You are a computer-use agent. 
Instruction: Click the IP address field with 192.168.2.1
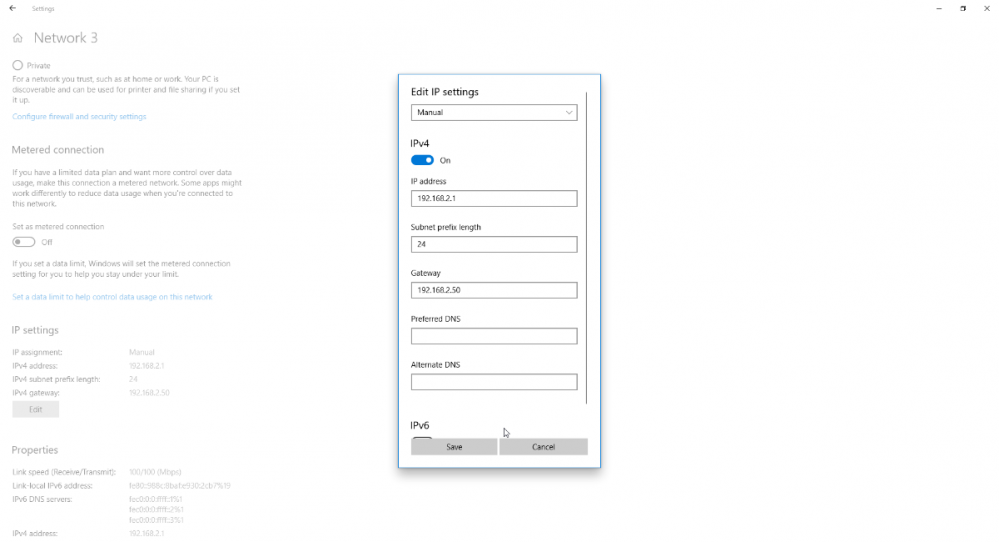494,198
